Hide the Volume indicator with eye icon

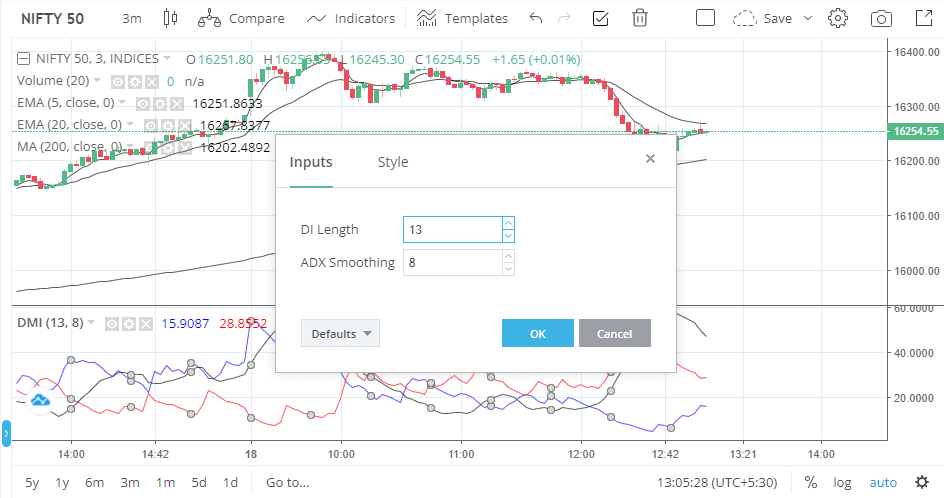coord(118,82)
